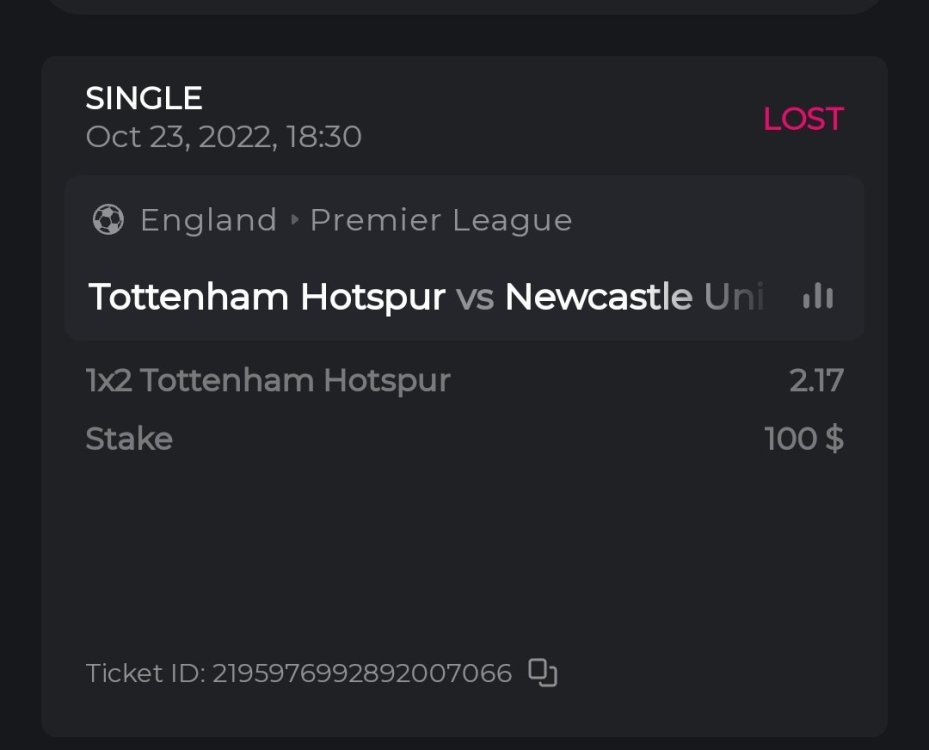Click the Oct 23, 2022 date
Screen dimensions: 929x750
pyautogui.click(x=178, y=137)
